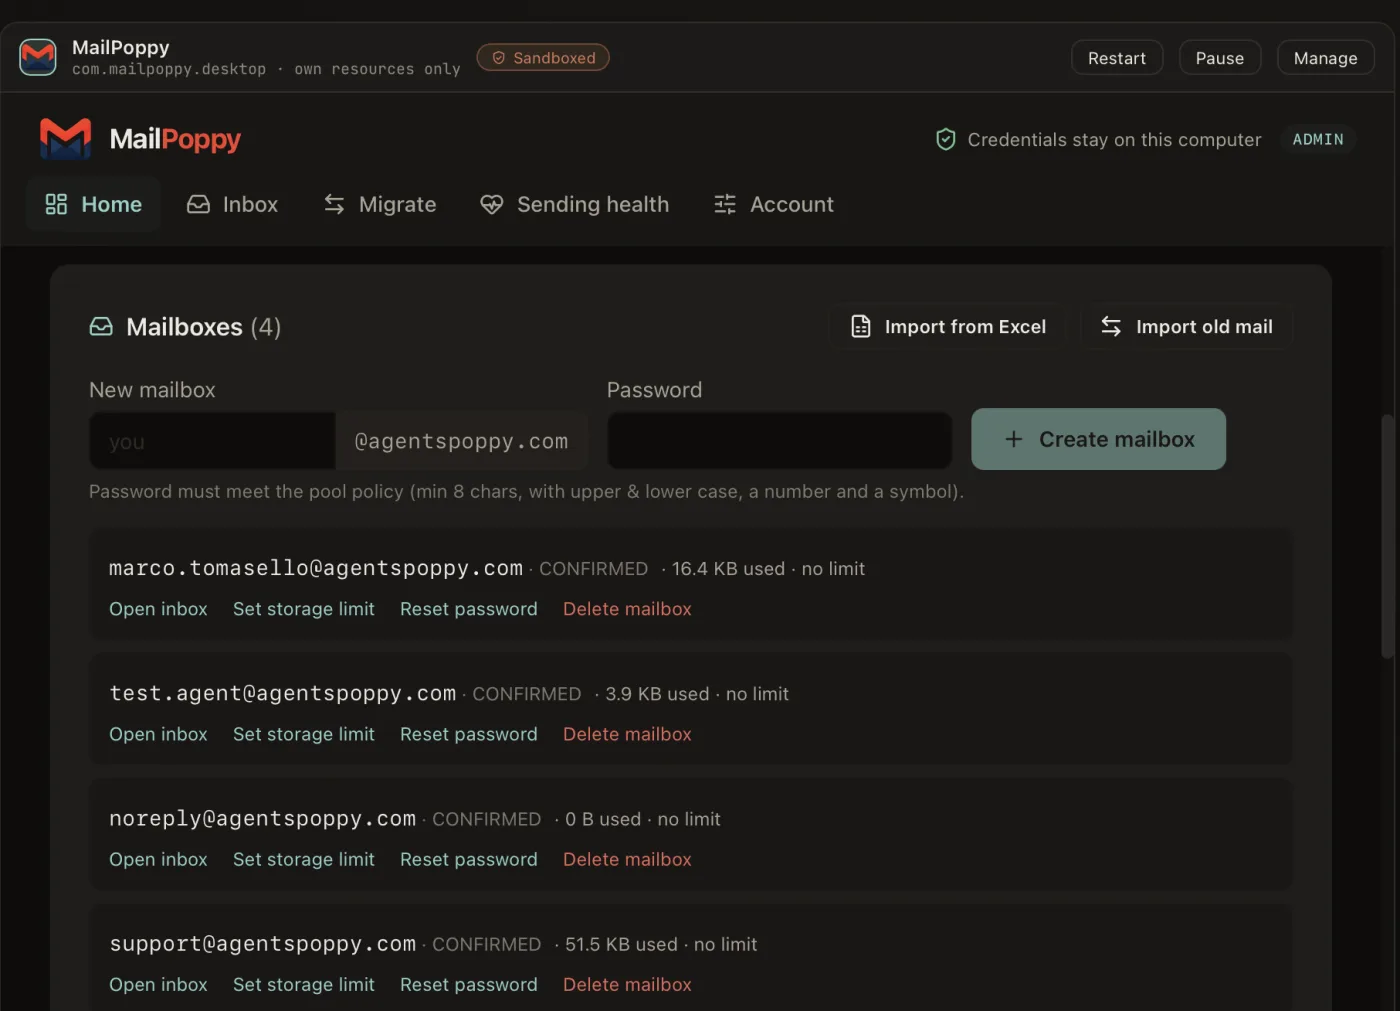Click the 16.4 KB used text

[x=728, y=568]
